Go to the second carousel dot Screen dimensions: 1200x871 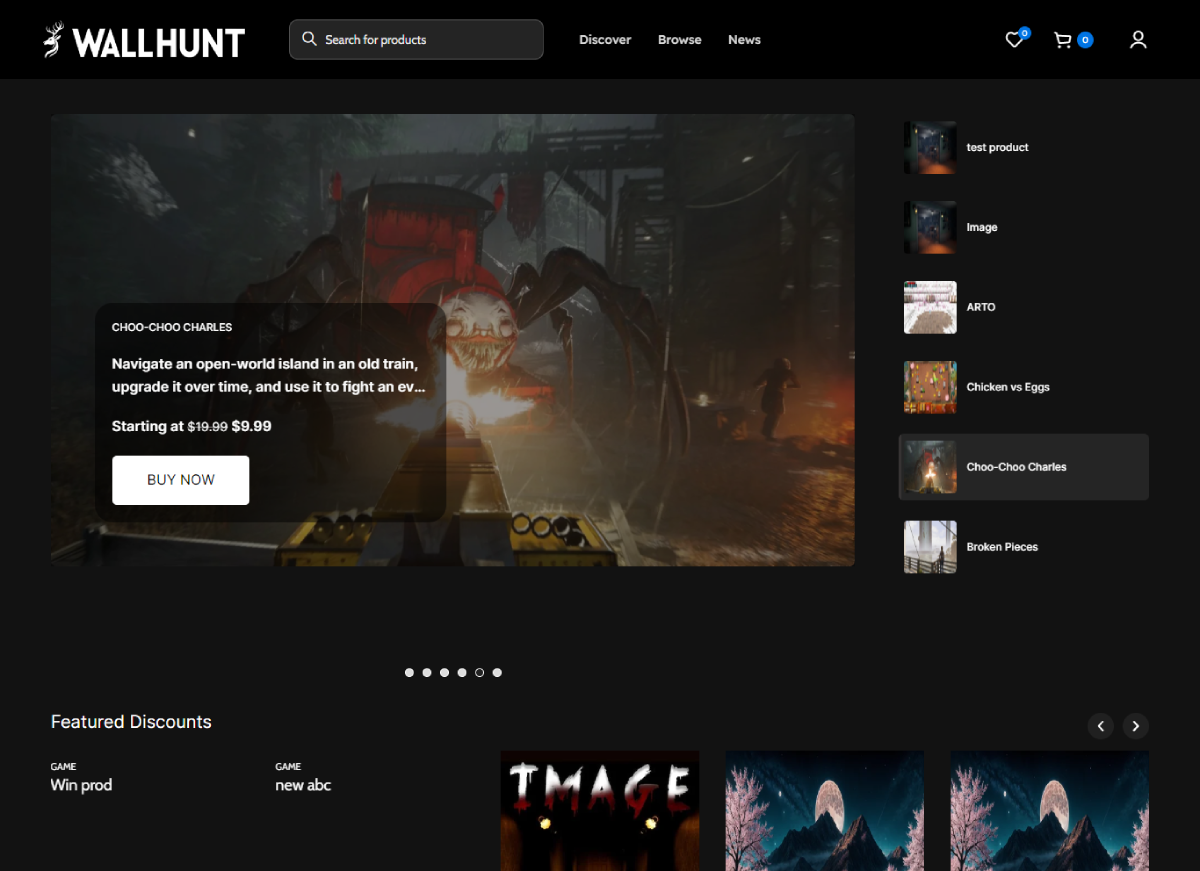tap(427, 673)
